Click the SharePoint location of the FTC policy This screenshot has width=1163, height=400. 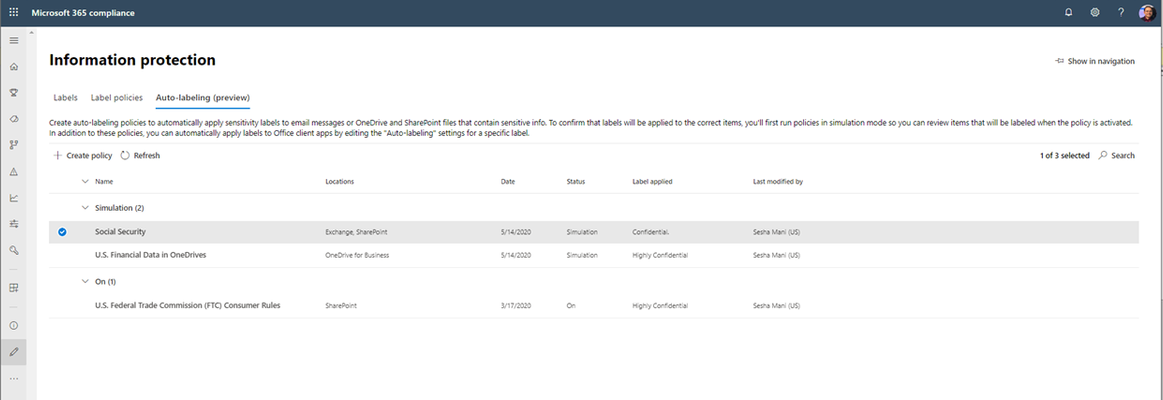pos(341,305)
